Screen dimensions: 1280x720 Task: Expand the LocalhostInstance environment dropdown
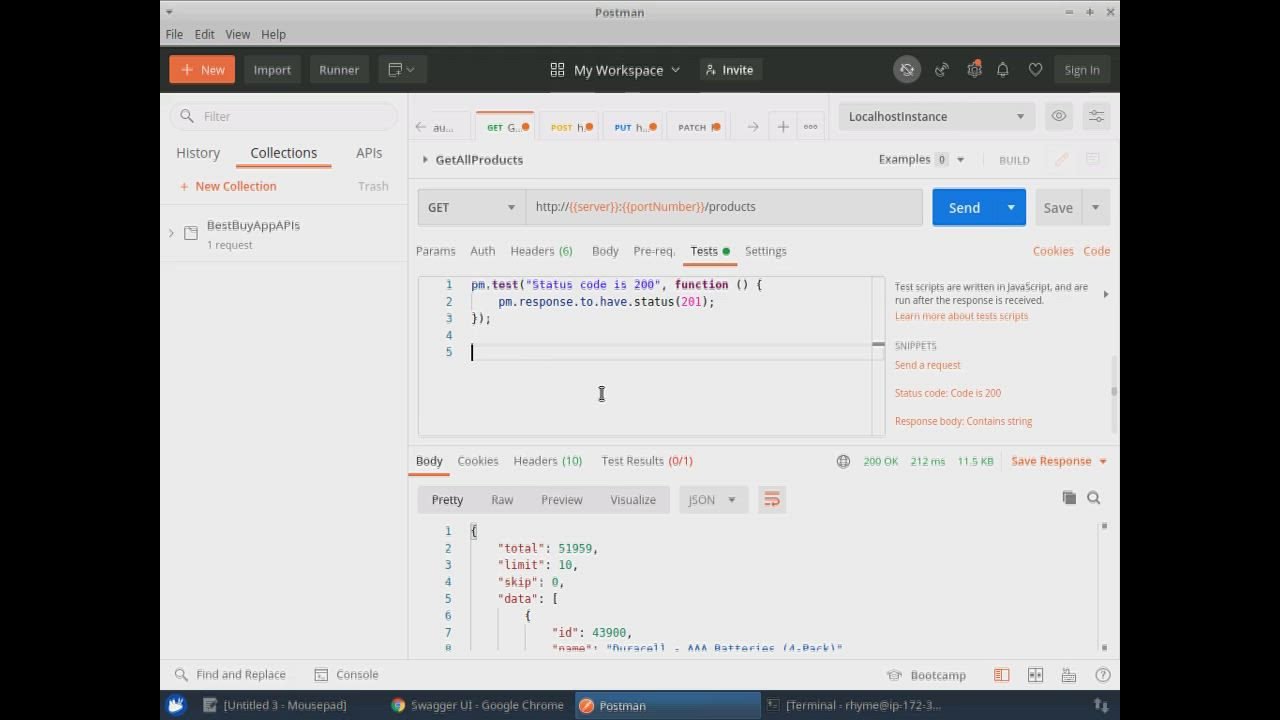pos(936,116)
